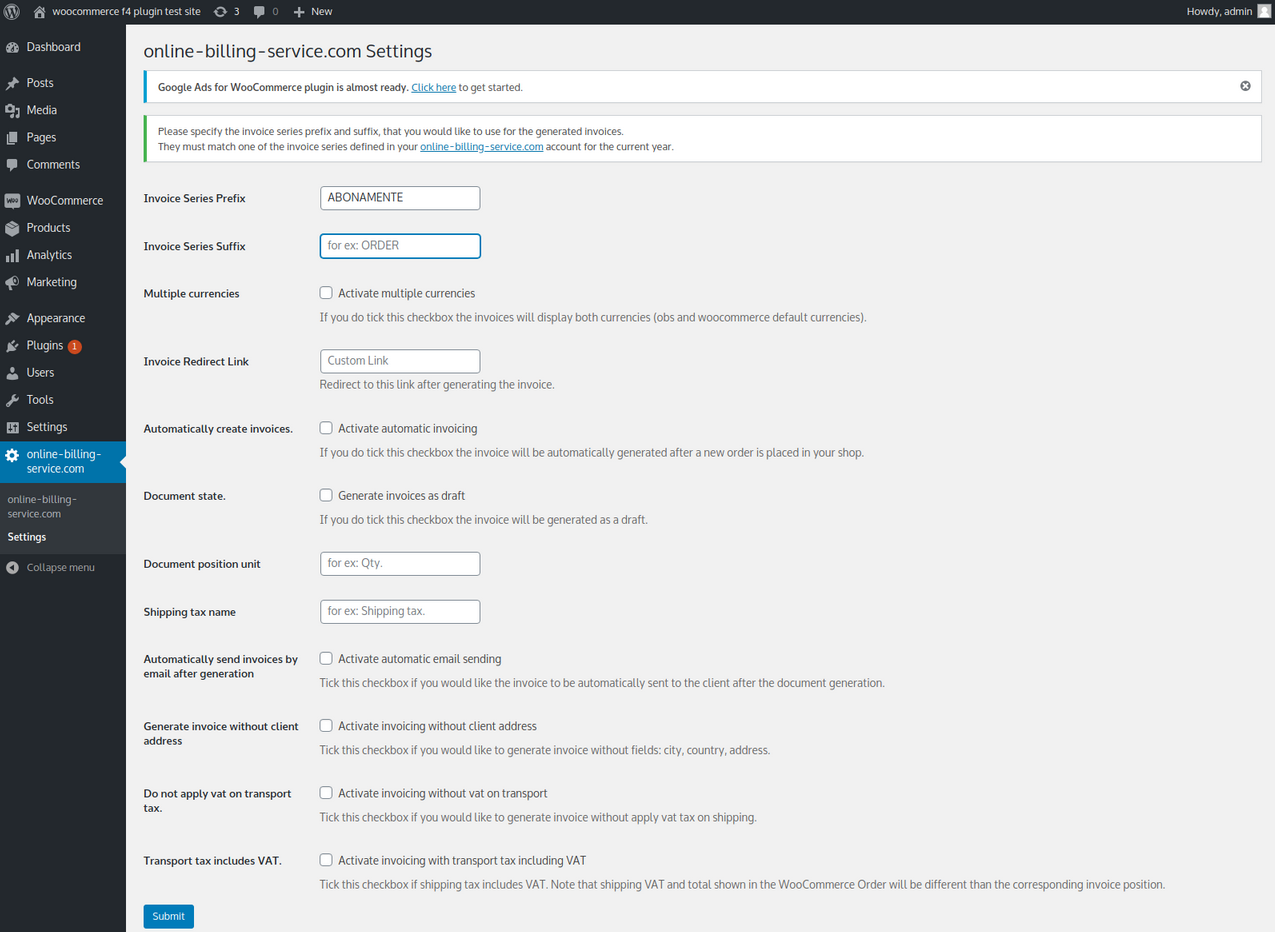Click the Appearance paintbrush icon
Image resolution: width=1275 pixels, height=932 pixels.
click(x=12, y=318)
